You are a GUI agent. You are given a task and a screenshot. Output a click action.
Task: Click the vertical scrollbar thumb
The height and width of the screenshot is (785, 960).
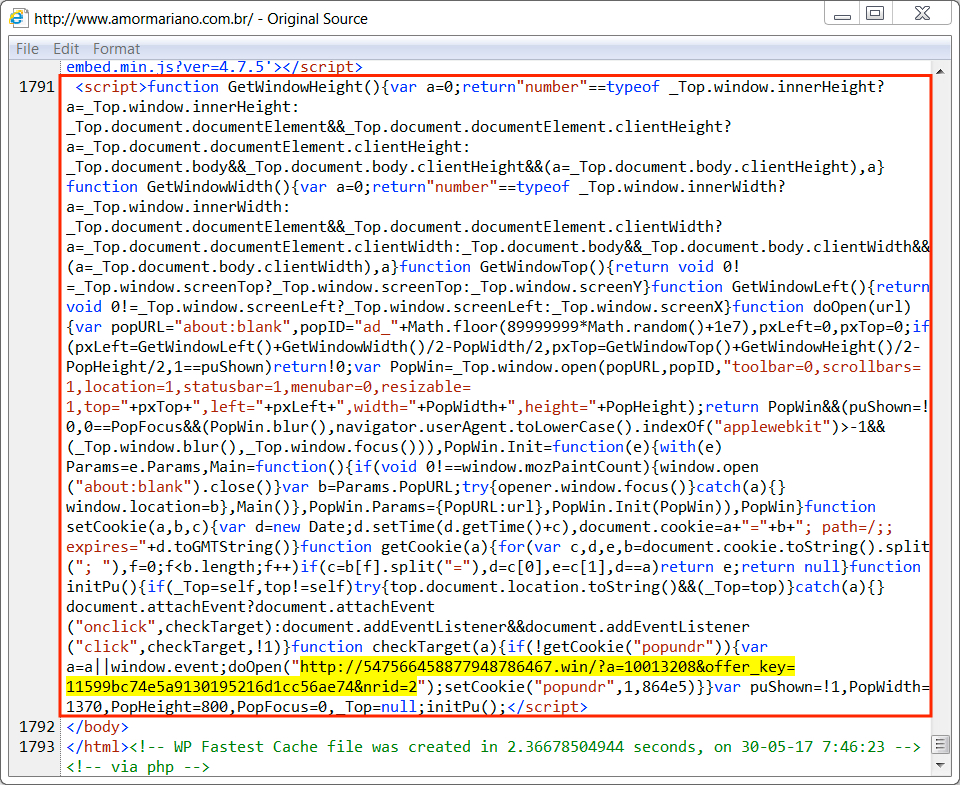pyautogui.click(x=940, y=745)
